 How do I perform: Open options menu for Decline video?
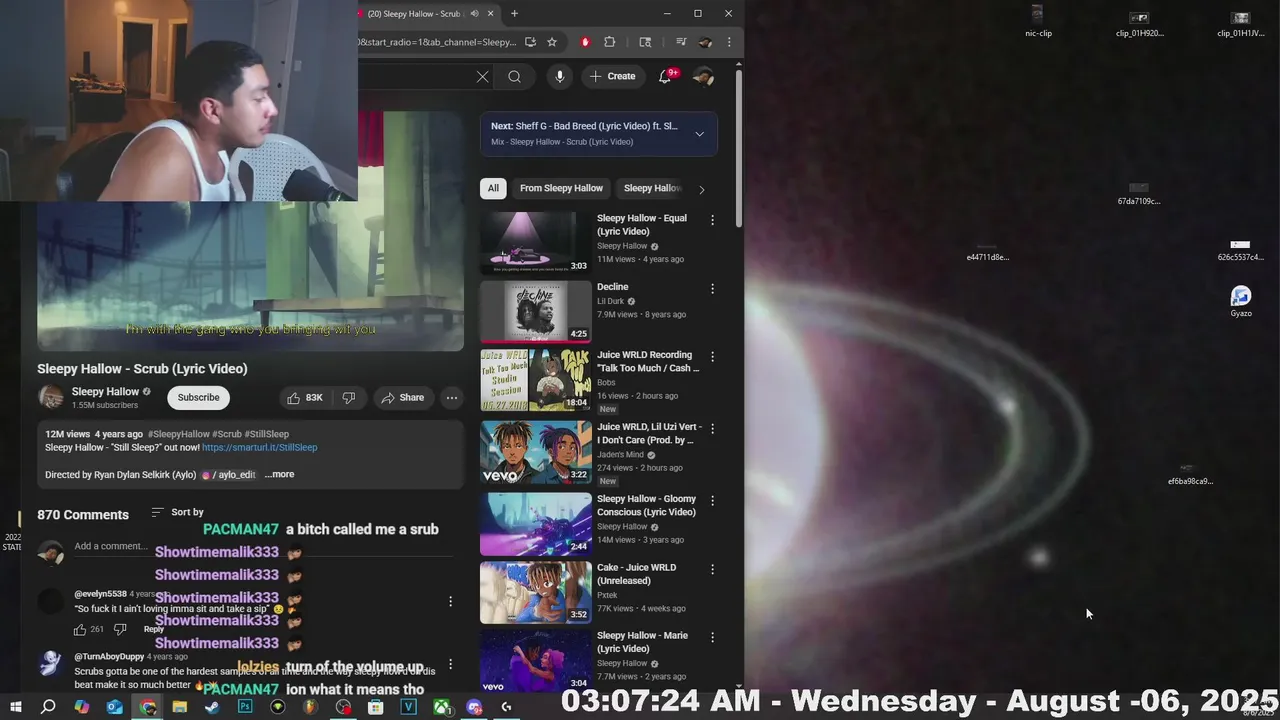712,288
